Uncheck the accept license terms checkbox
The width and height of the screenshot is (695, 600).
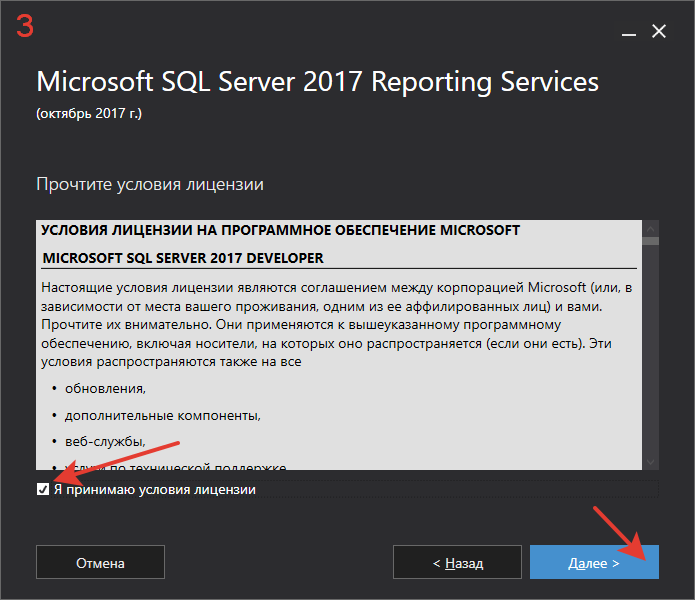coord(43,489)
